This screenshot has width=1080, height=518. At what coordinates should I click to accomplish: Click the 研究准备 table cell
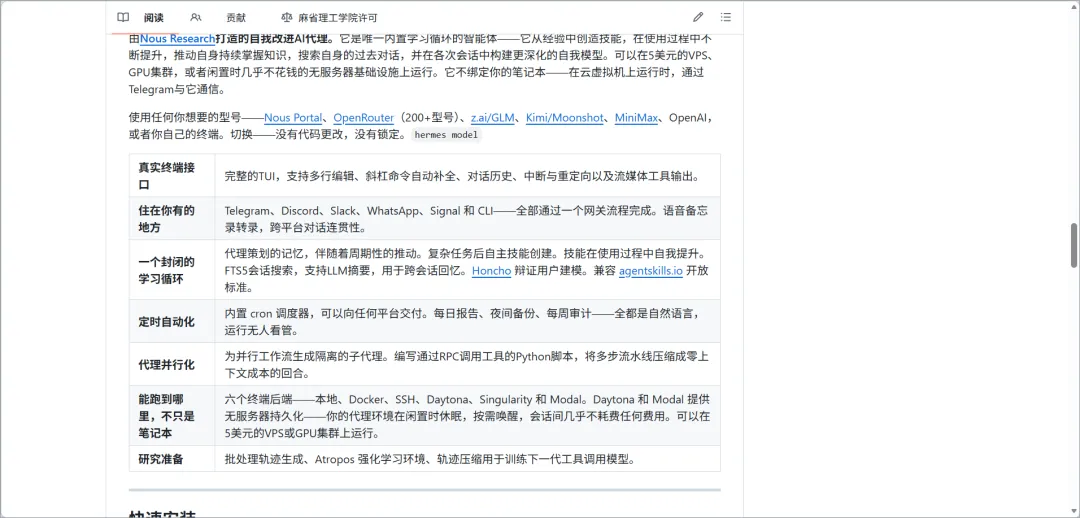(x=172, y=459)
